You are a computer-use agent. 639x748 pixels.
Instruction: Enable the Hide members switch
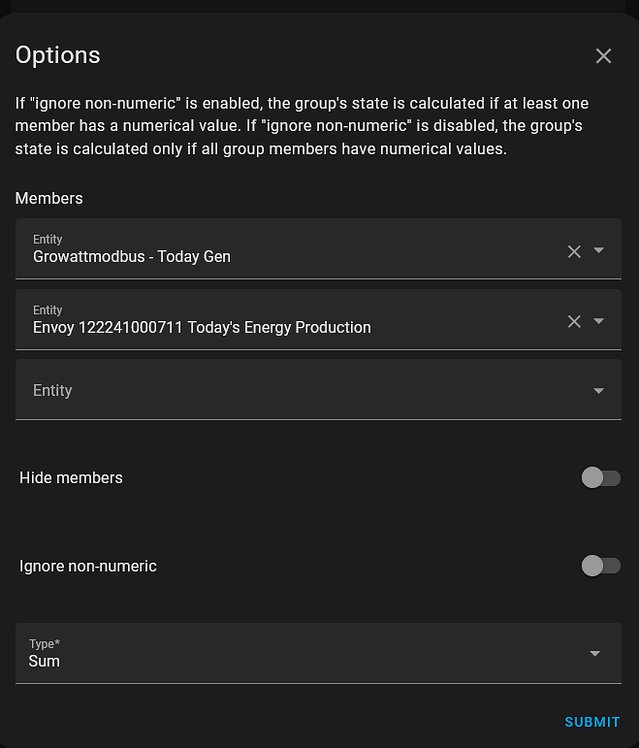tap(600, 478)
